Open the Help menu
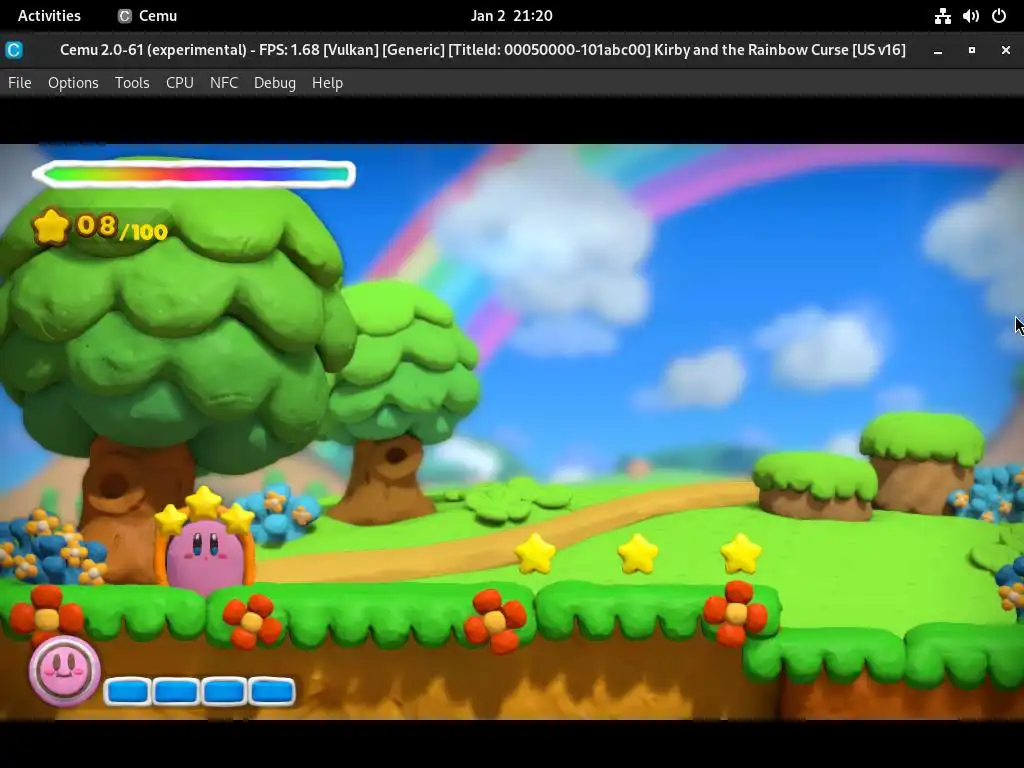Image resolution: width=1024 pixels, height=768 pixels. (327, 83)
